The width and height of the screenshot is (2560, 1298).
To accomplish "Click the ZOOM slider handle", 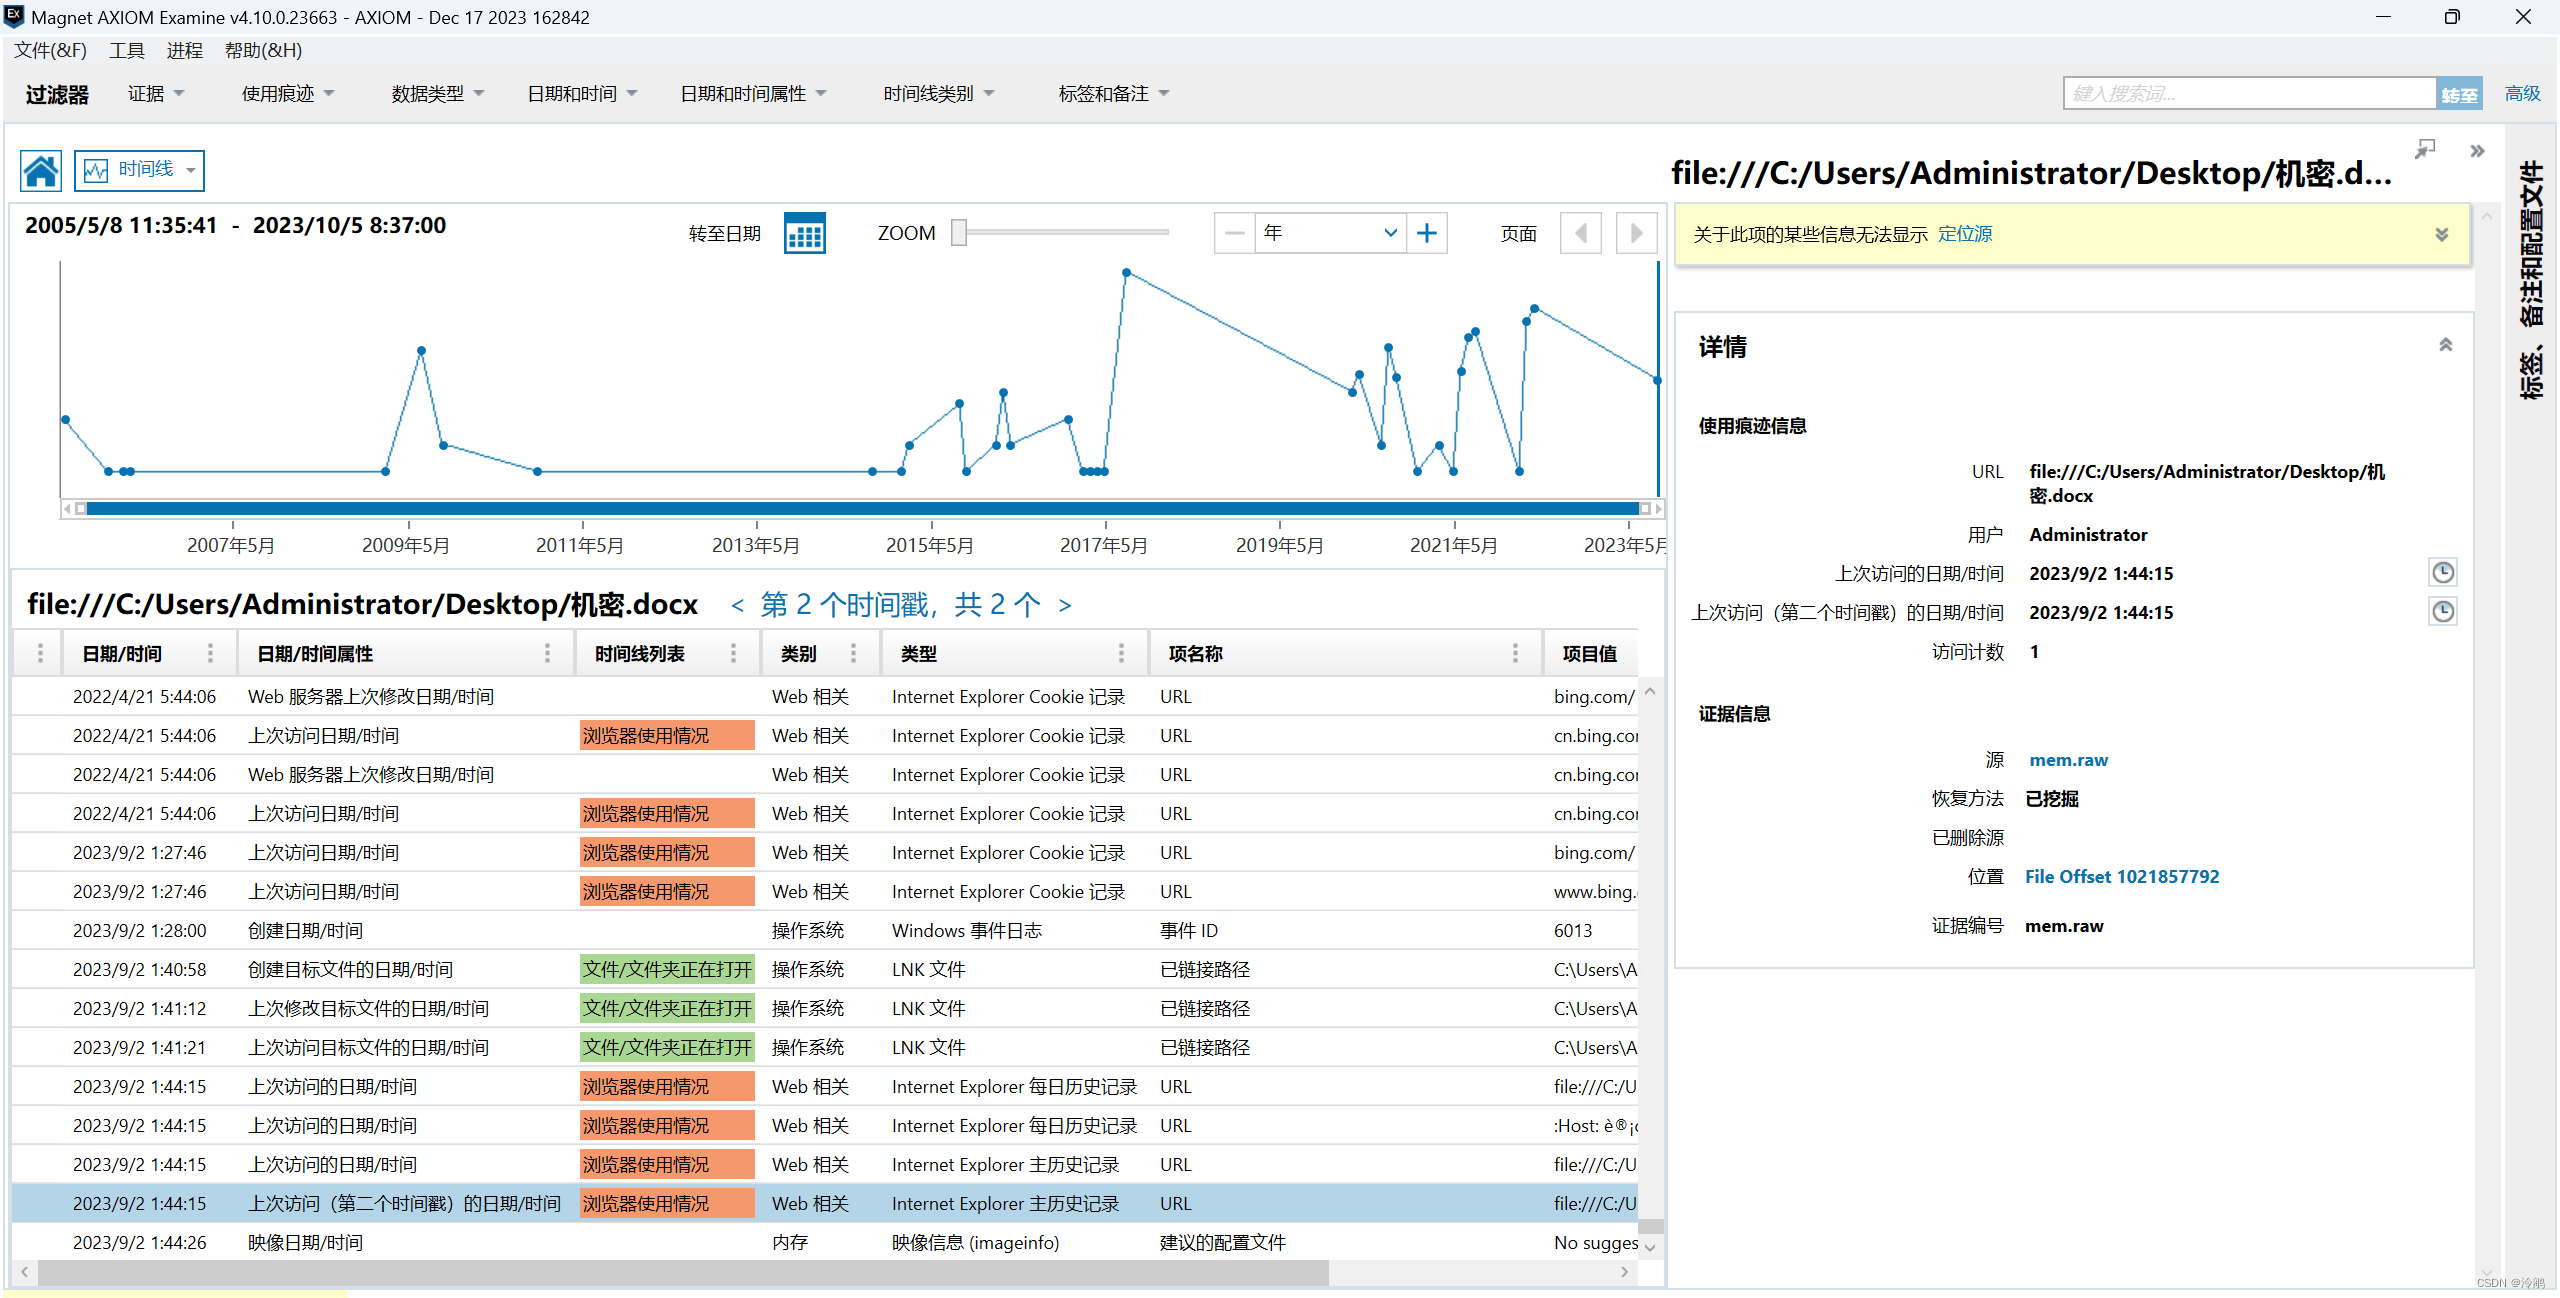I will 958,233.
